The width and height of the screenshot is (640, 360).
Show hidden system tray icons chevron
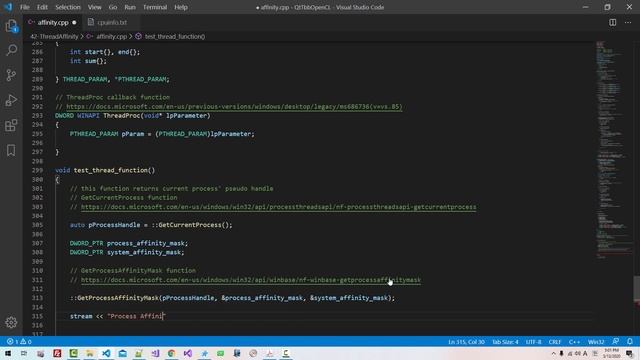(553, 353)
